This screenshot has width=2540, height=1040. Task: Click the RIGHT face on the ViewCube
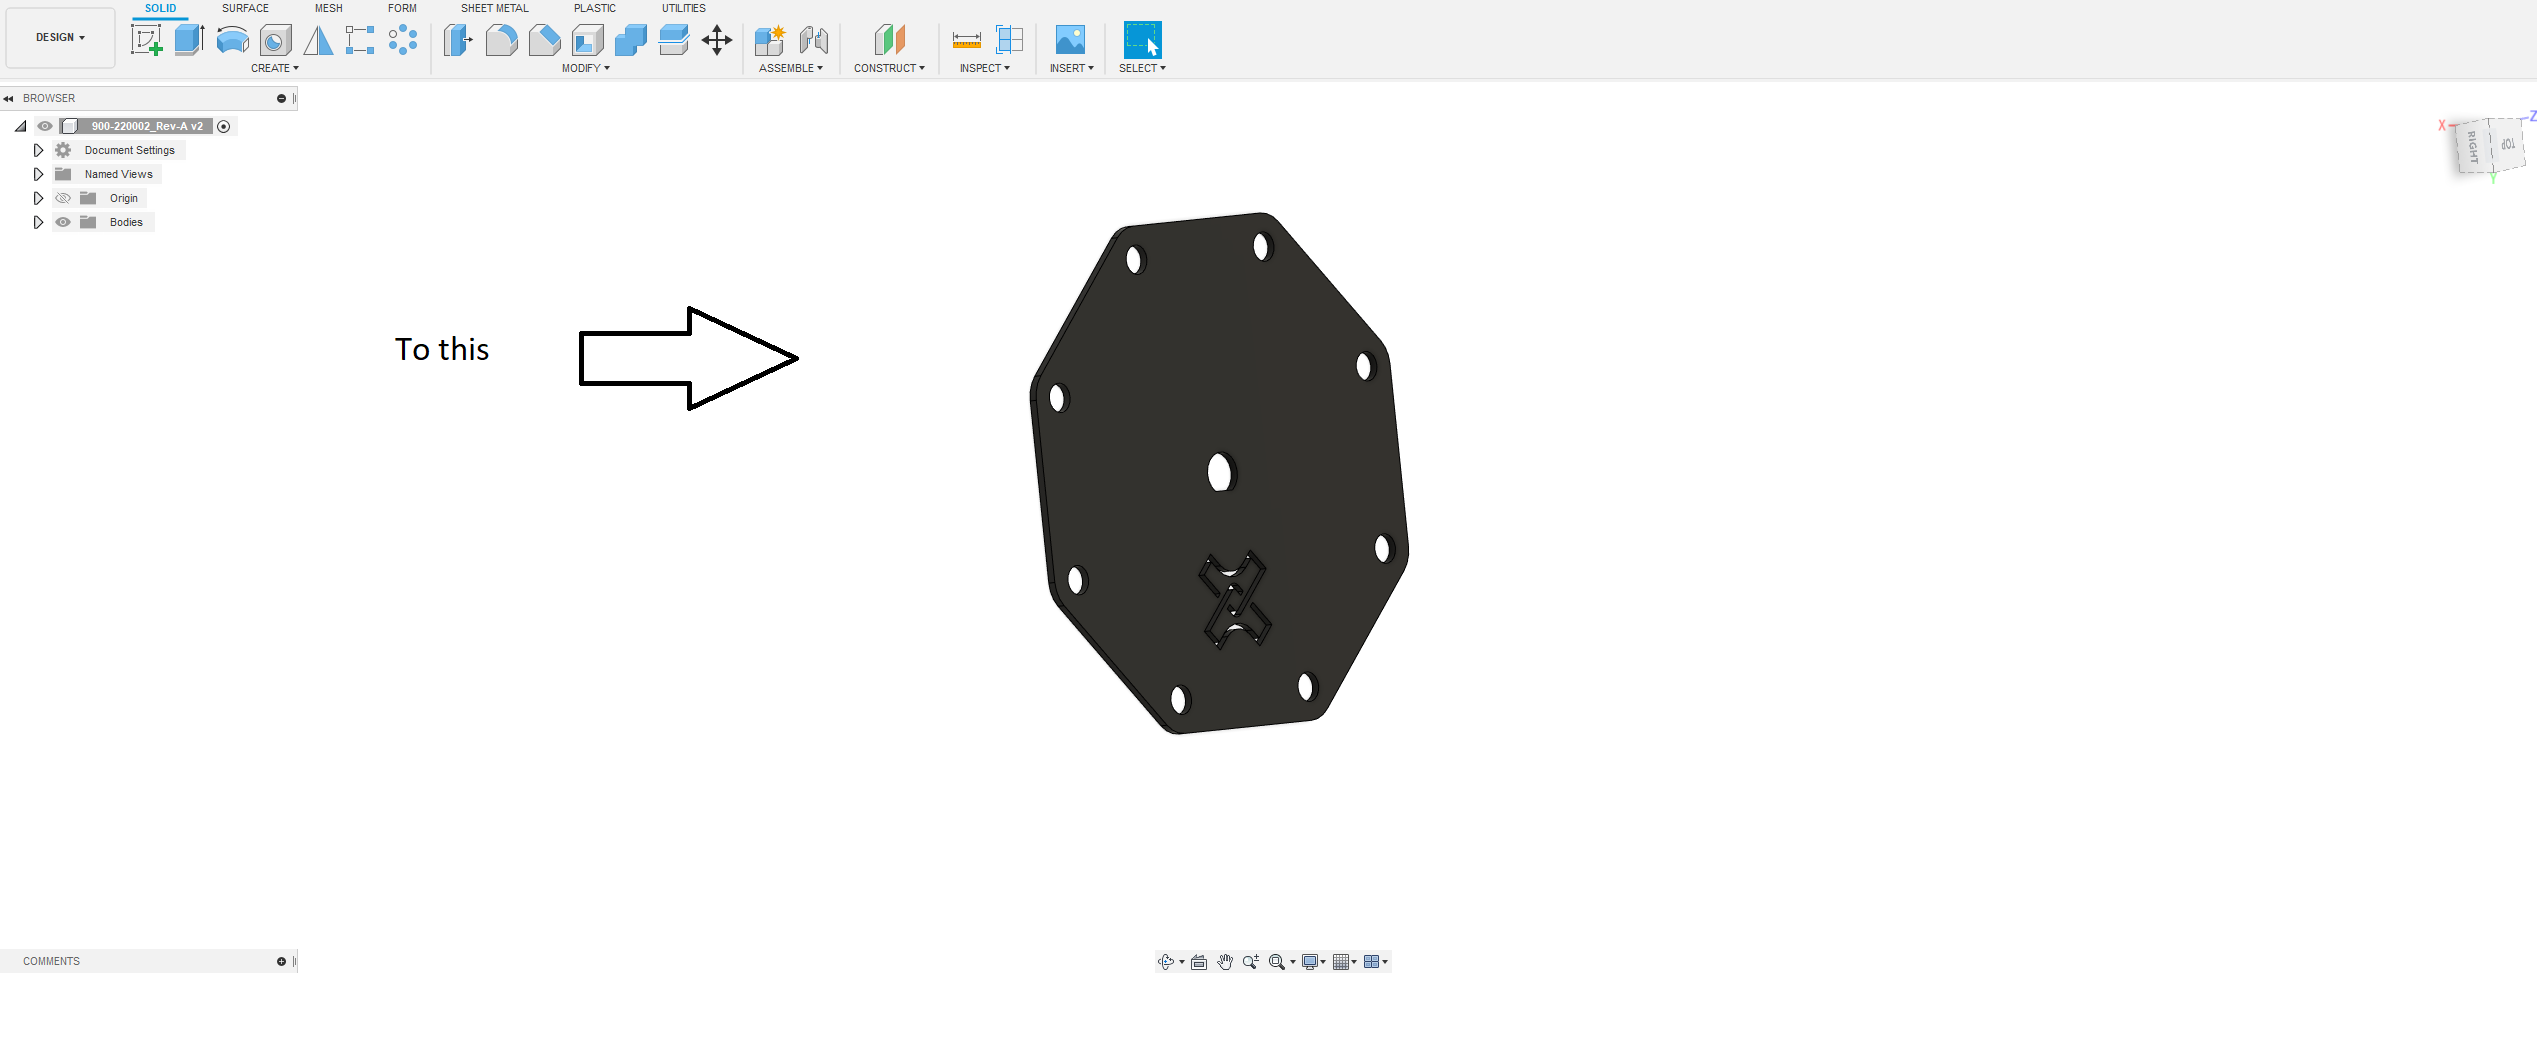tap(2470, 145)
